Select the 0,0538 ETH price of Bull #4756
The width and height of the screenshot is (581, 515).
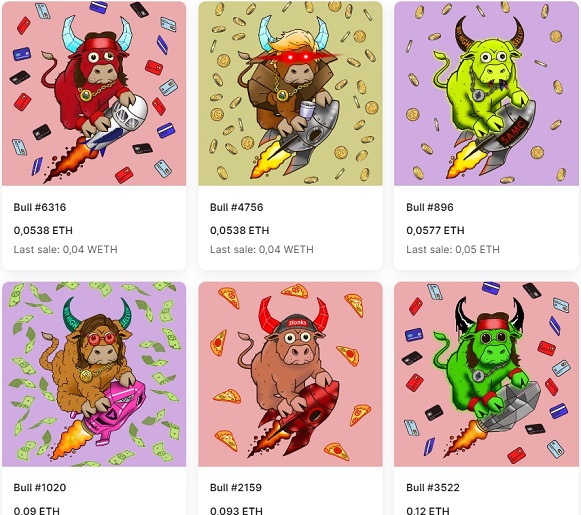click(239, 230)
